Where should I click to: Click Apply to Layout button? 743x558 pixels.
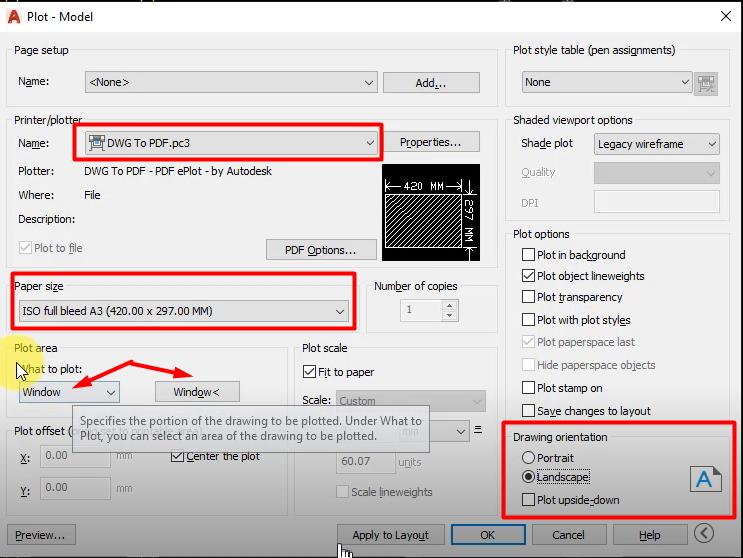point(390,535)
